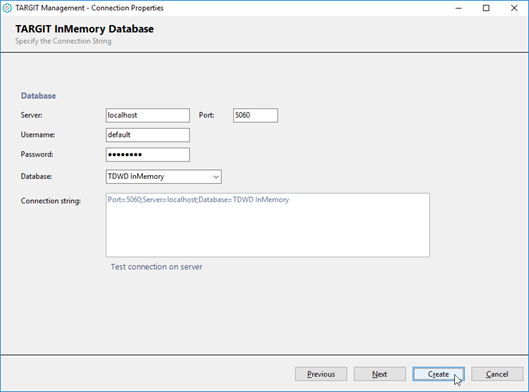Click the Password: label
529x392 pixels.
[37, 155]
